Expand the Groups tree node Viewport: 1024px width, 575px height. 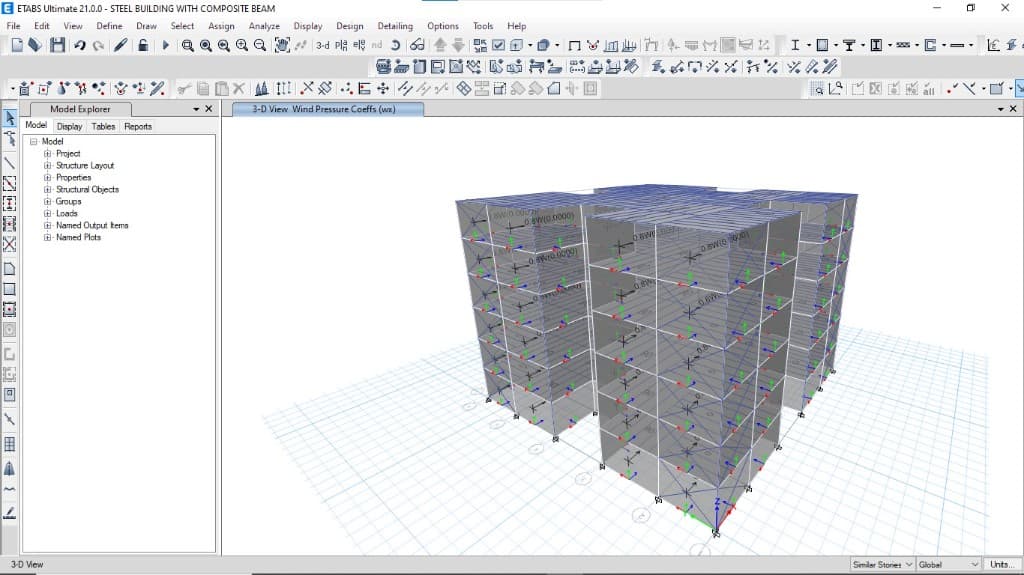pos(47,201)
